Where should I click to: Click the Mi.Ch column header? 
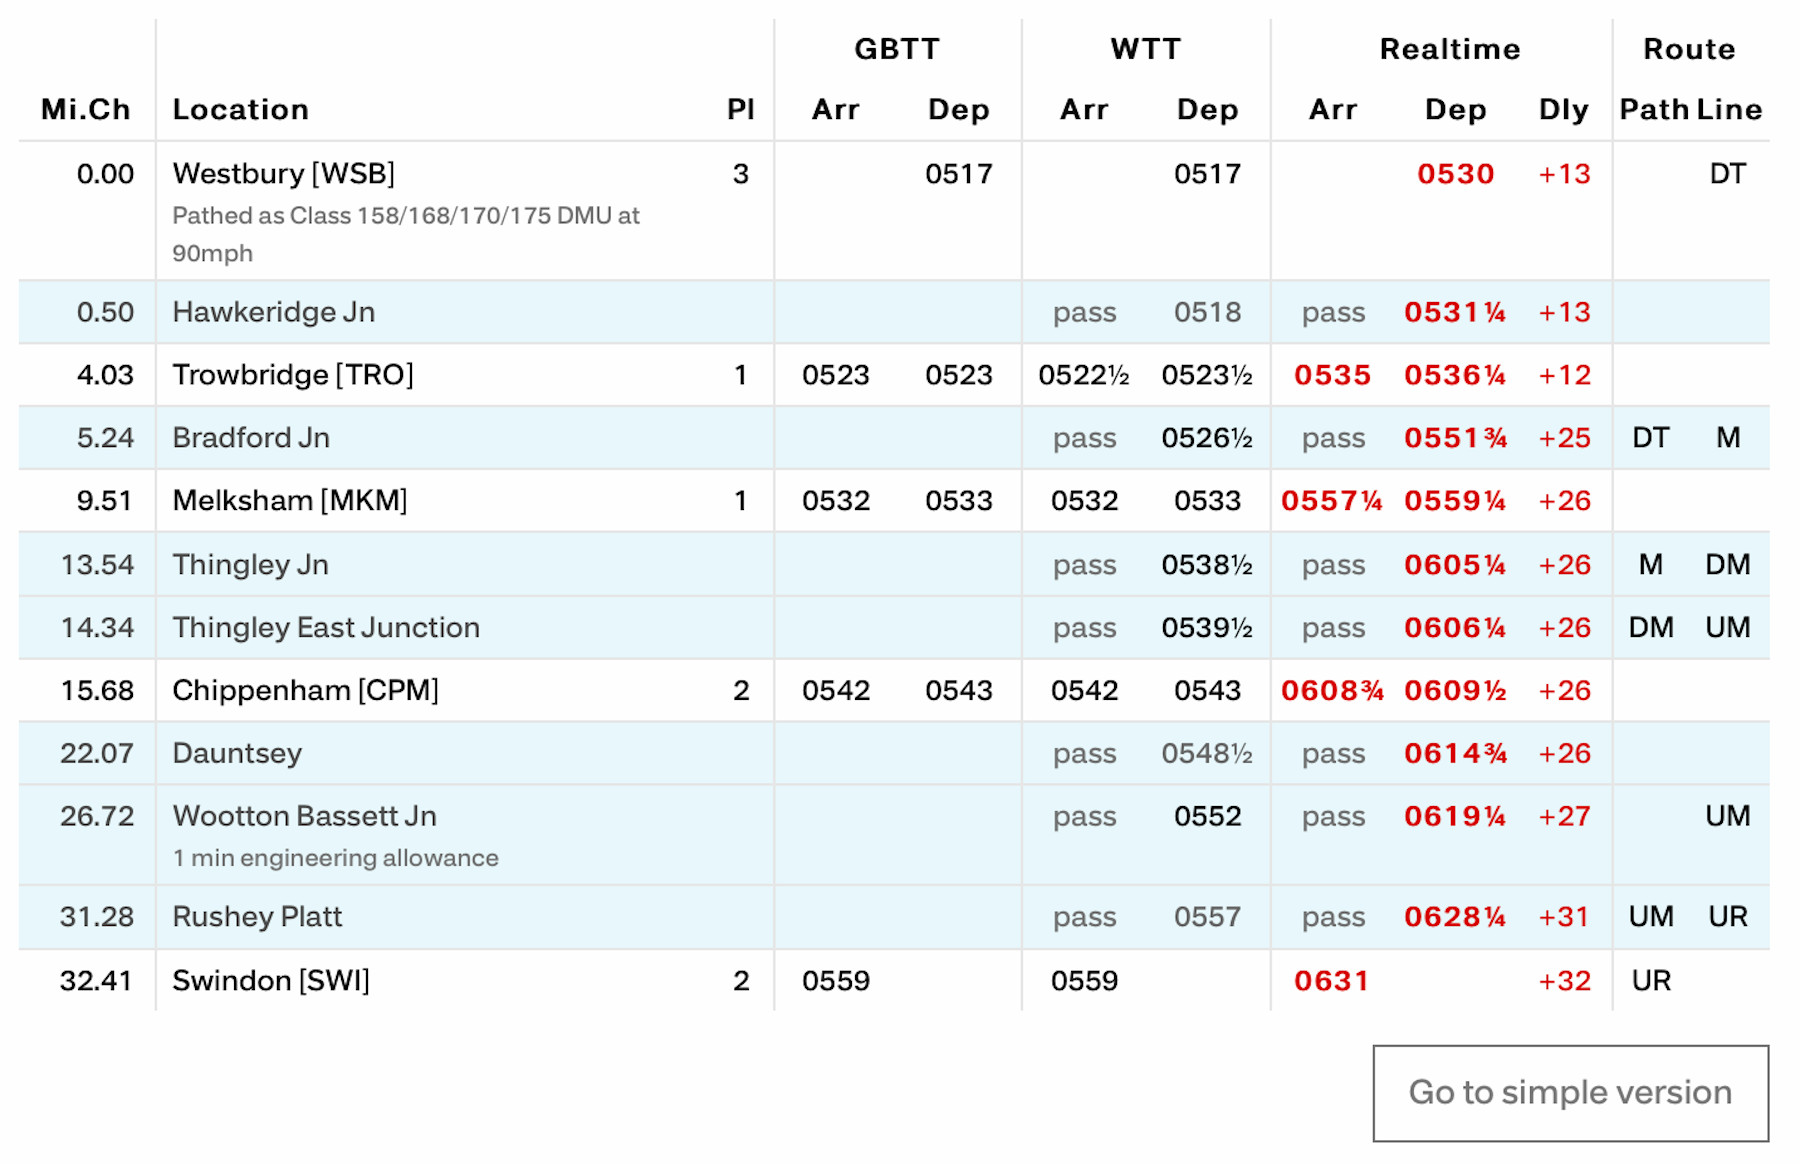pos(85,109)
